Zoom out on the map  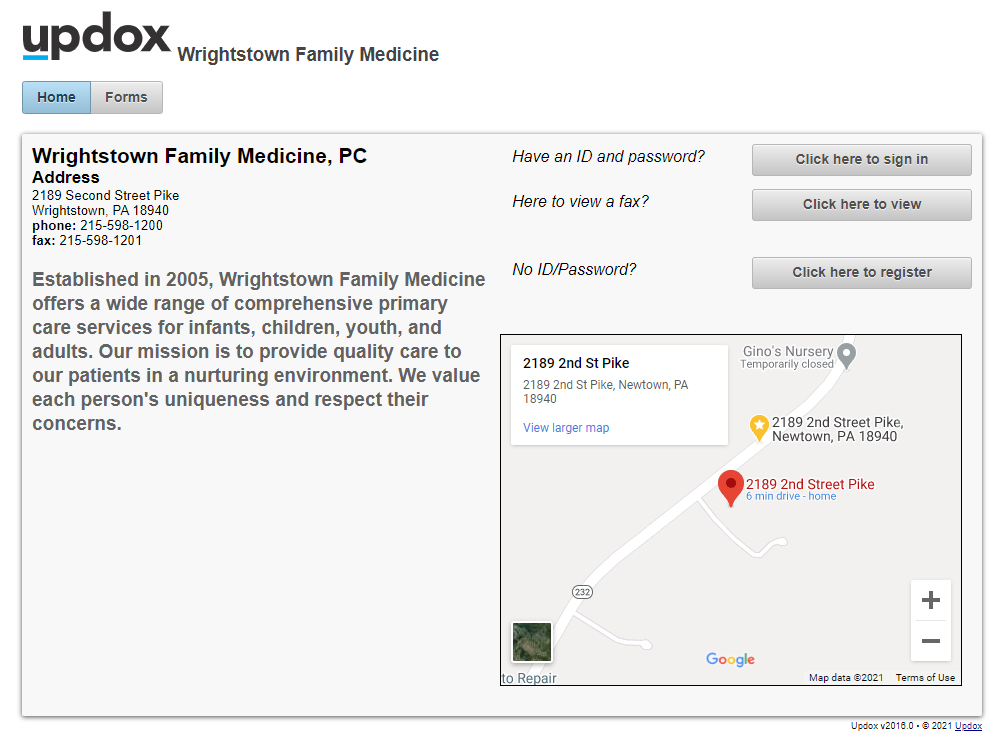pos(930,640)
